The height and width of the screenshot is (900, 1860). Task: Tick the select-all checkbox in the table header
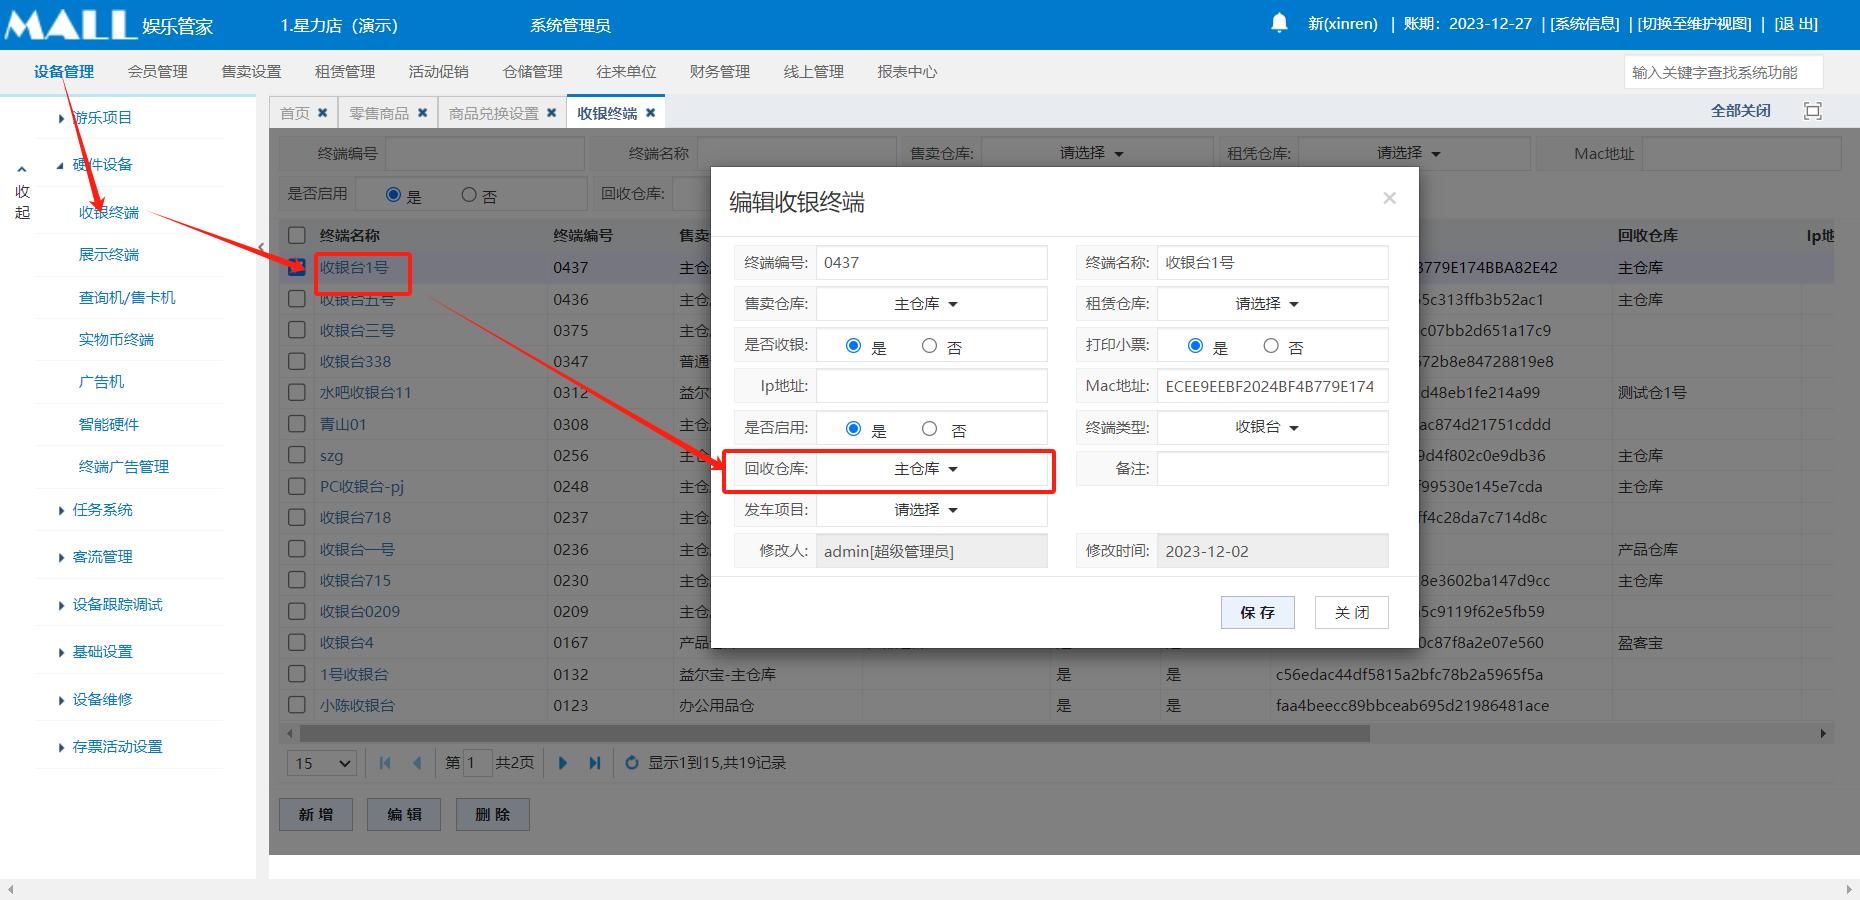297,235
